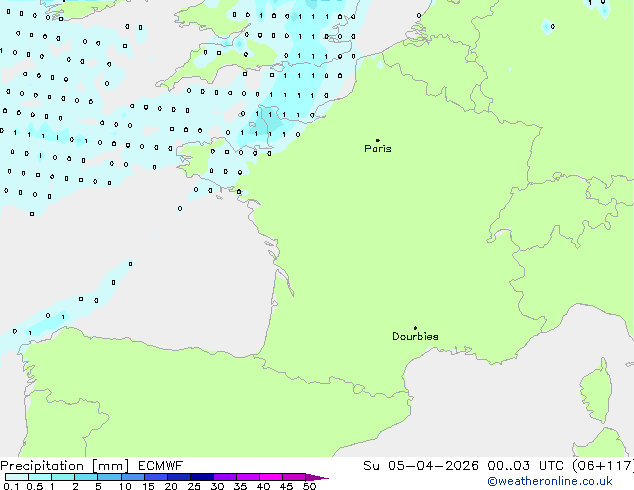This screenshot has width=634, height=490.
Task: Select the 35–40 mm legend swatch
Action: click(x=247, y=477)
